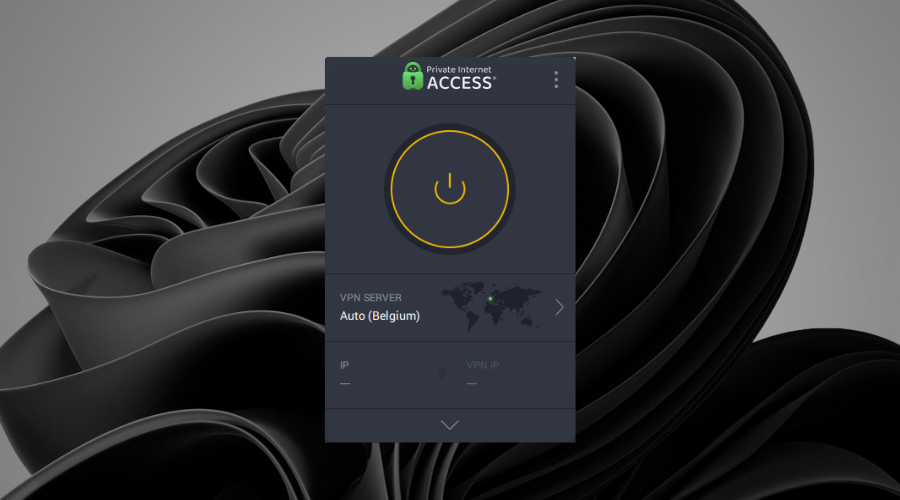900x500 pixels.
Task: Click the green location dot on map
Action: coord(490,297)
